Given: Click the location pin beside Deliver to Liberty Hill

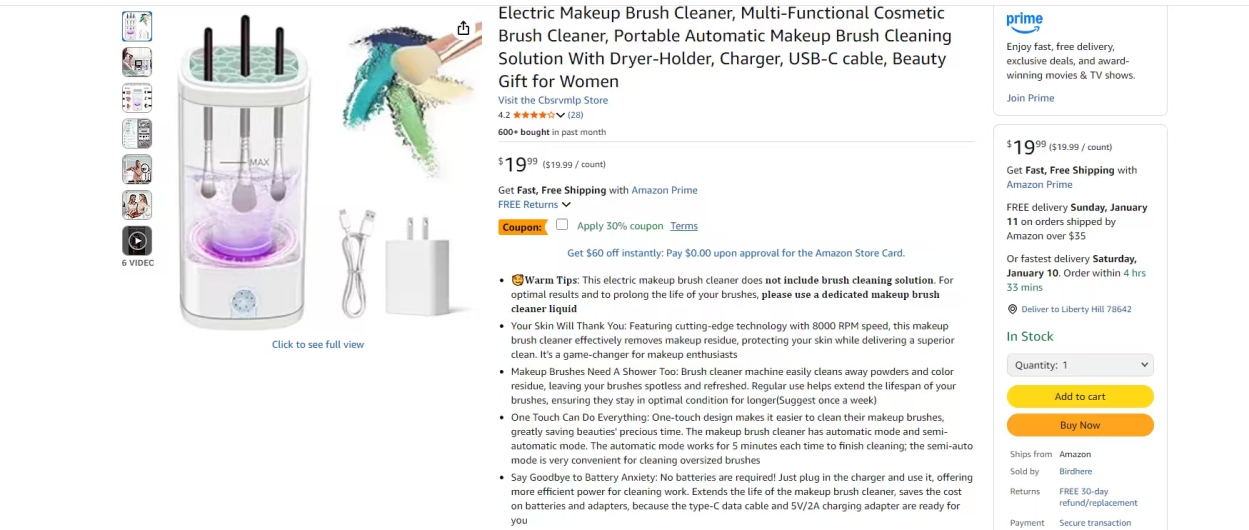Looking at the screenshot, I should [x=1012, y=310].
